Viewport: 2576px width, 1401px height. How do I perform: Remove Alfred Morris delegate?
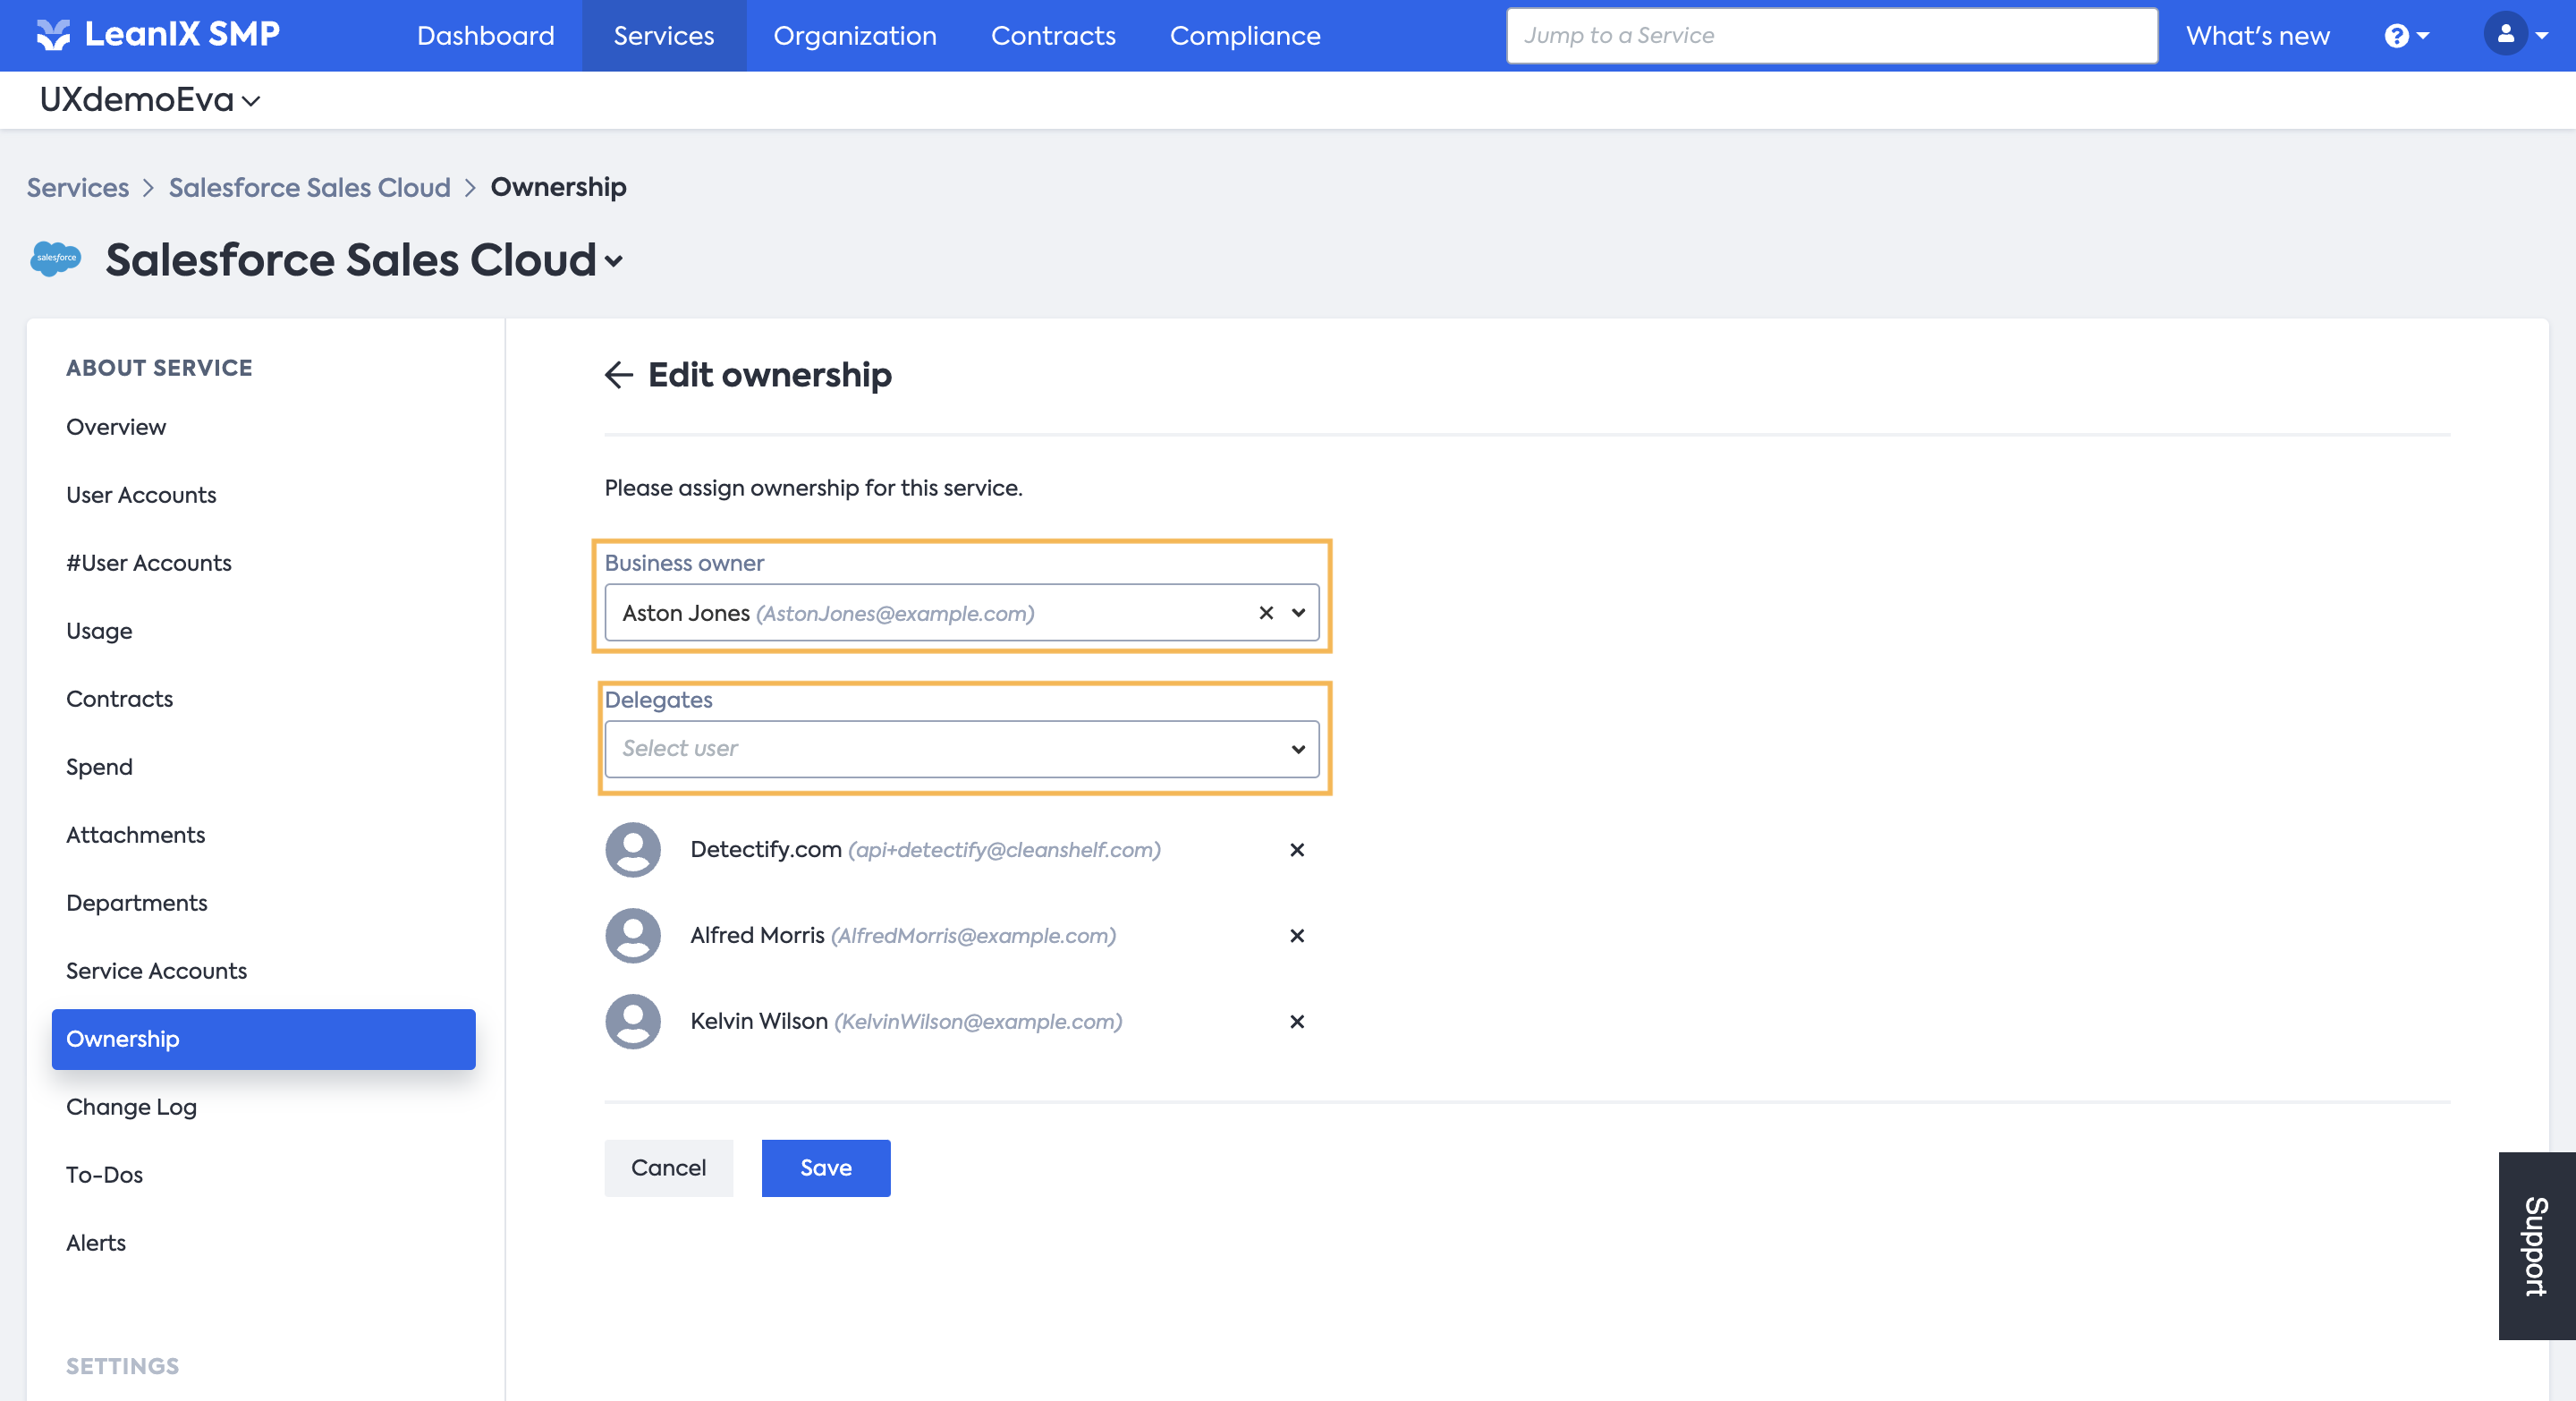coord(1297,936)
